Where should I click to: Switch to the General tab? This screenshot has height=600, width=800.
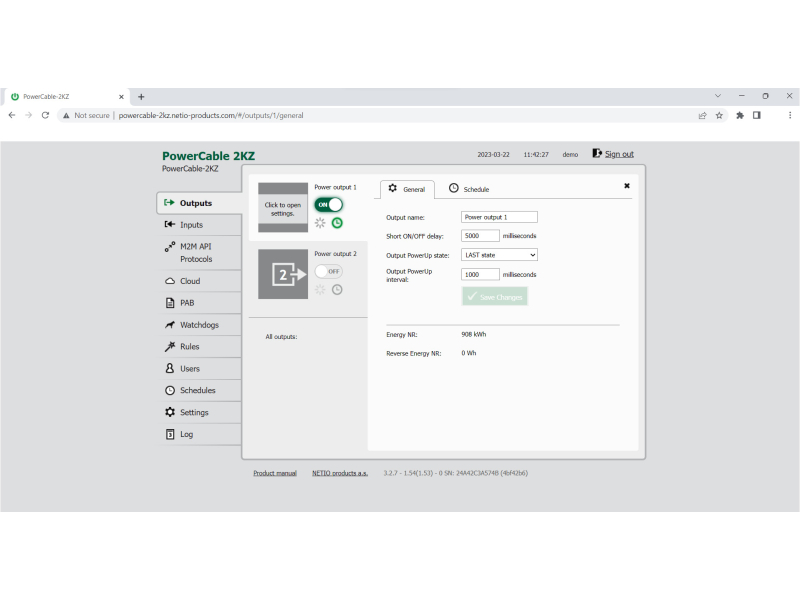[x=407, y=189]
